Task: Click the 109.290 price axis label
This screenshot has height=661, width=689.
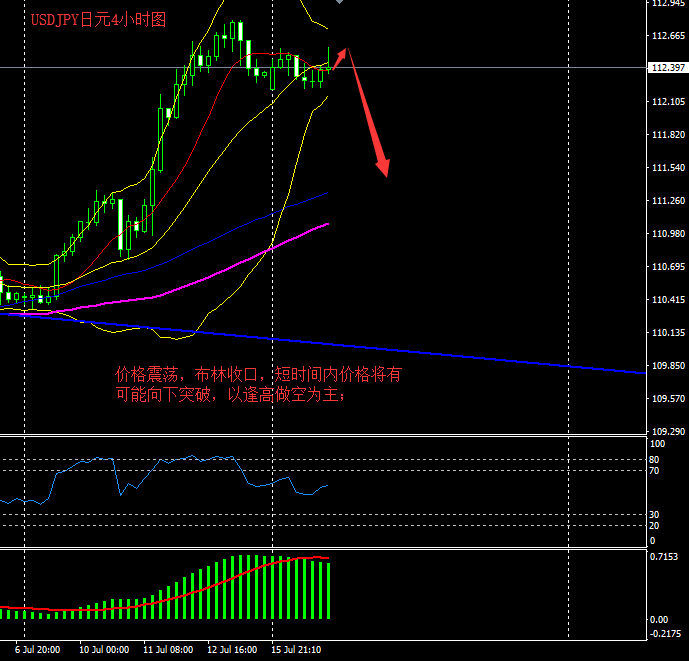Action: coord(668,431)
